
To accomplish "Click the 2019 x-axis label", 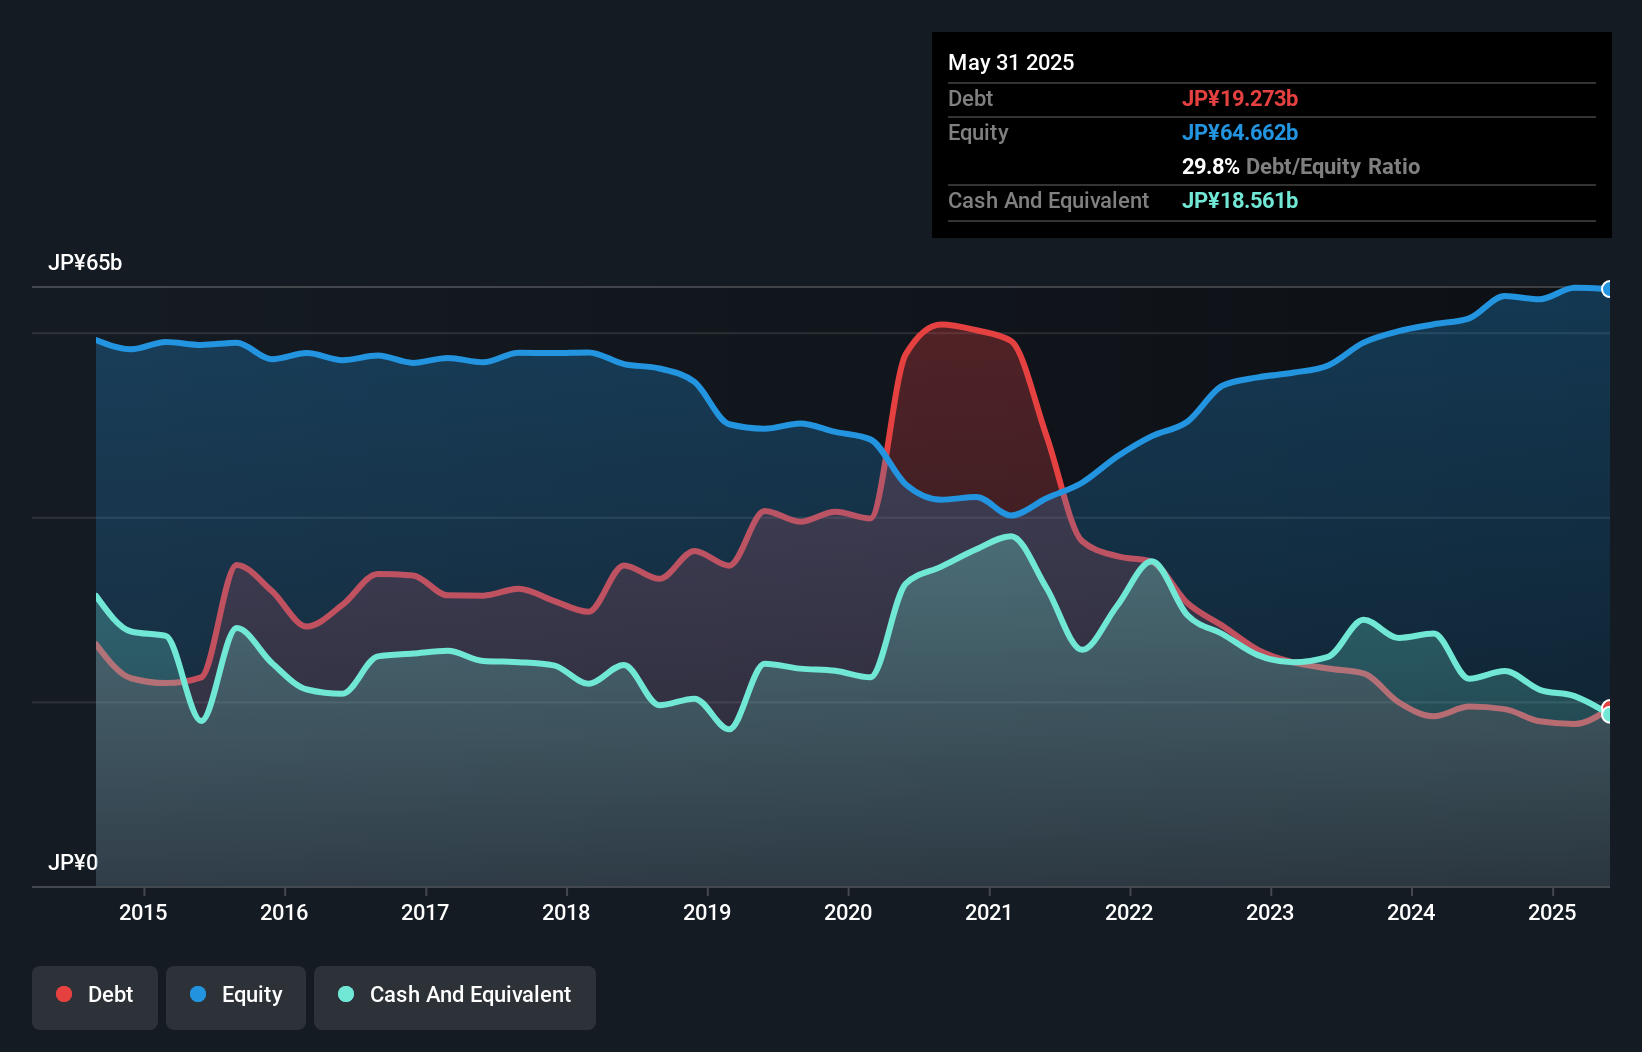I will [x=707, y=912].
